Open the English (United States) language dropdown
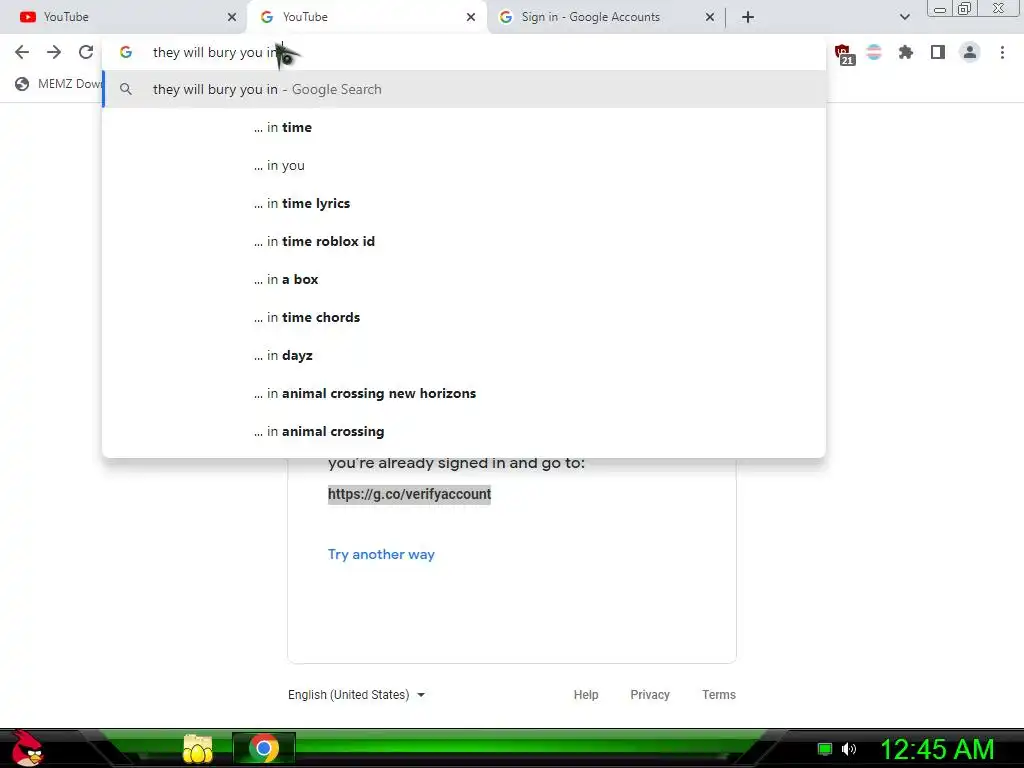This screenshot has height=768, width=1024. click(357, 695)
